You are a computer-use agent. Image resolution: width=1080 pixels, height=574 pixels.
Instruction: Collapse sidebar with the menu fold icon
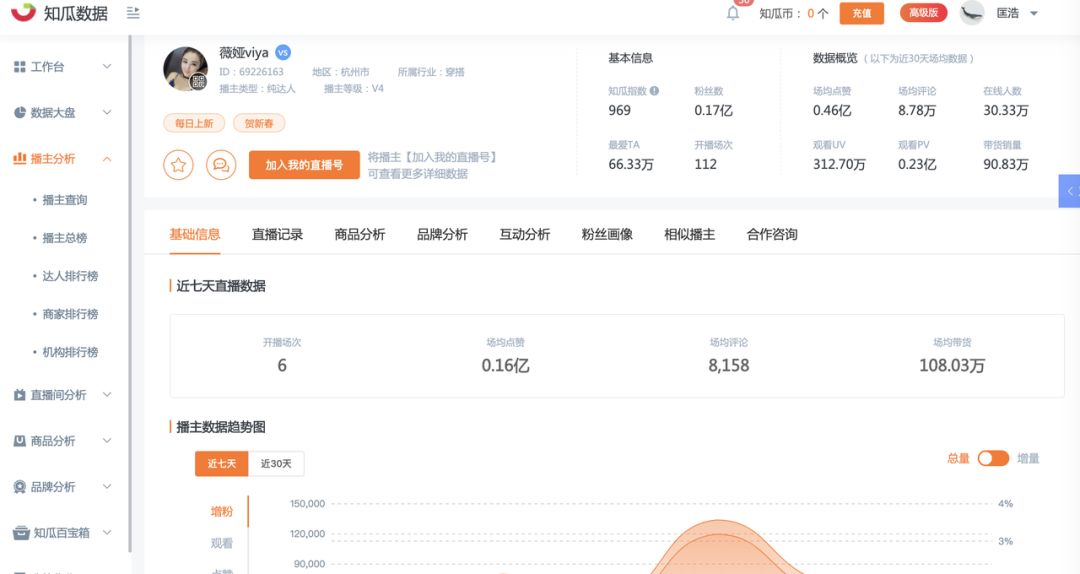click(134, 12)
